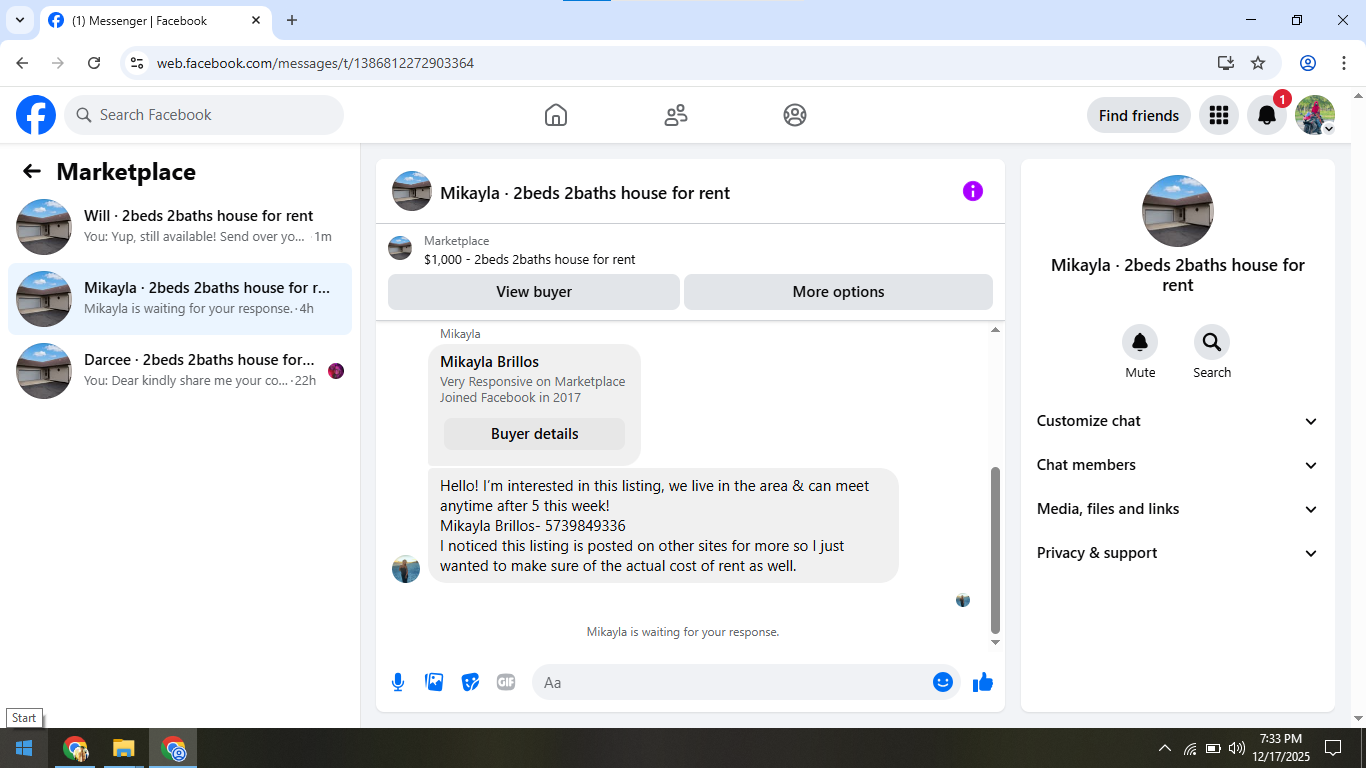1366x768 pixels.
Task: Expand the Privacy & support section
Action: [x=1178, y=553]
